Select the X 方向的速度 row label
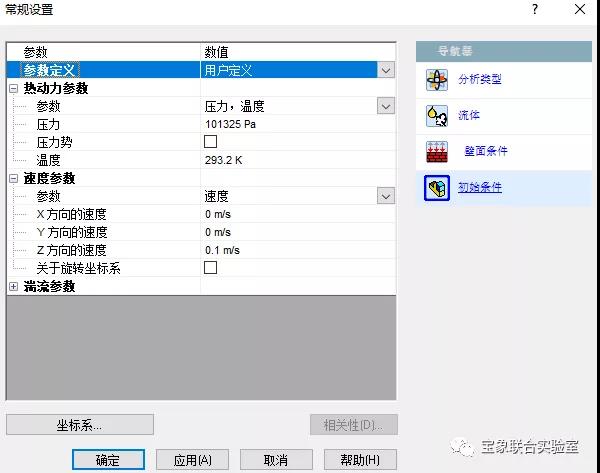 pyautogui.click(x=72, y=214)
